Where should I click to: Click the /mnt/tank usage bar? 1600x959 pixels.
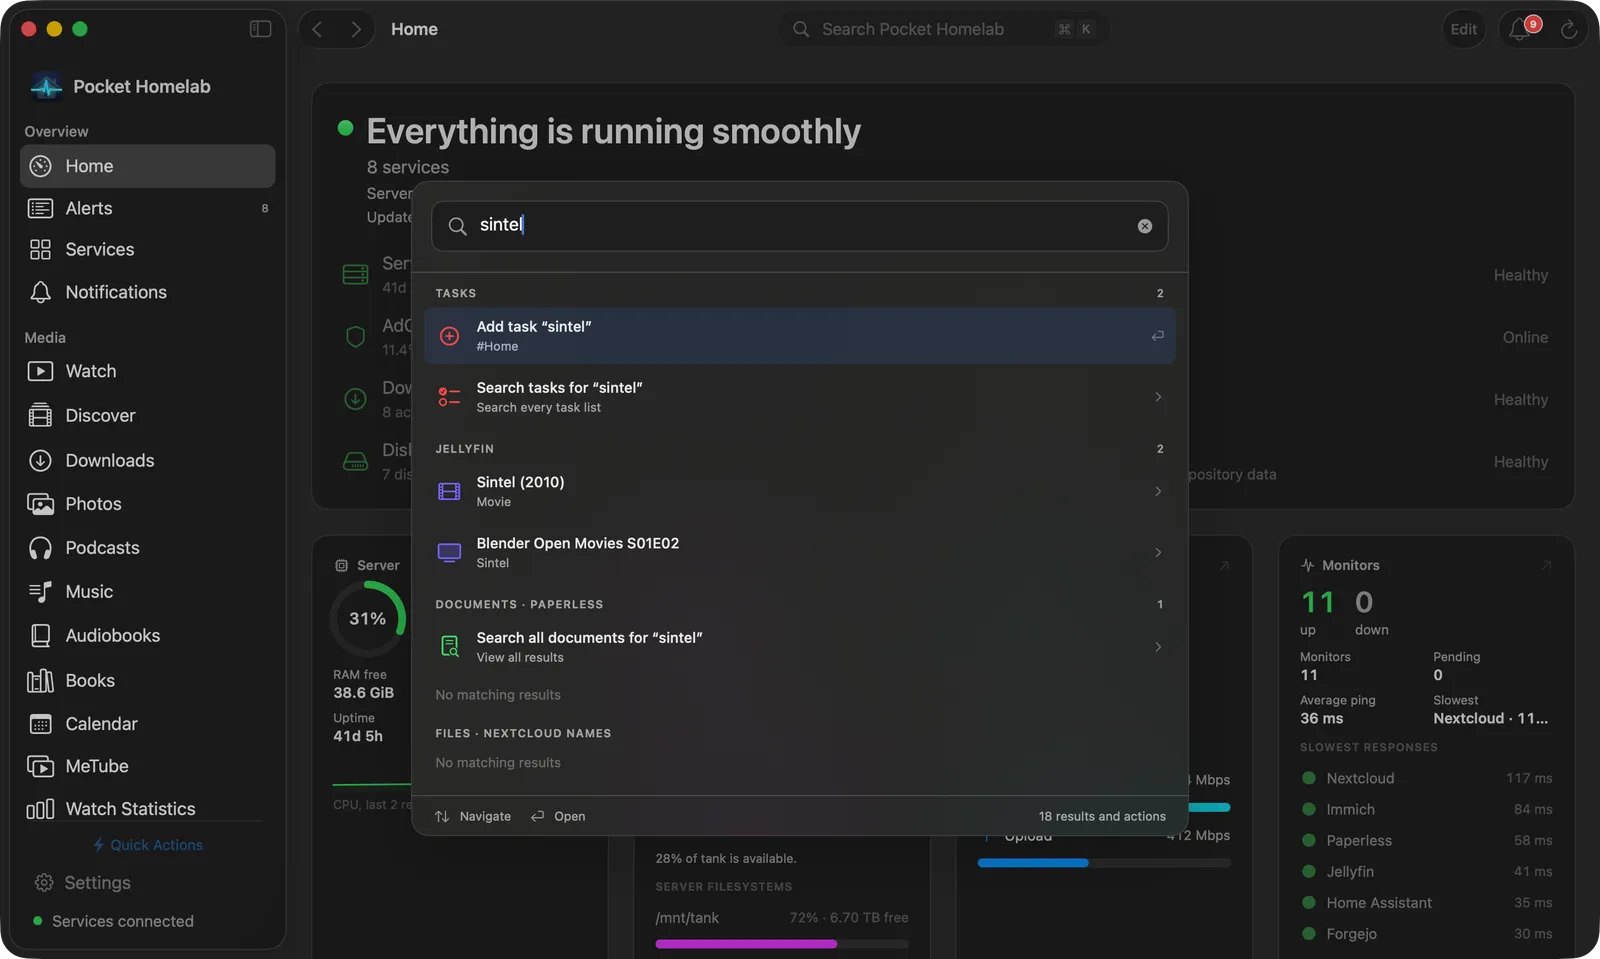(782, 944)
